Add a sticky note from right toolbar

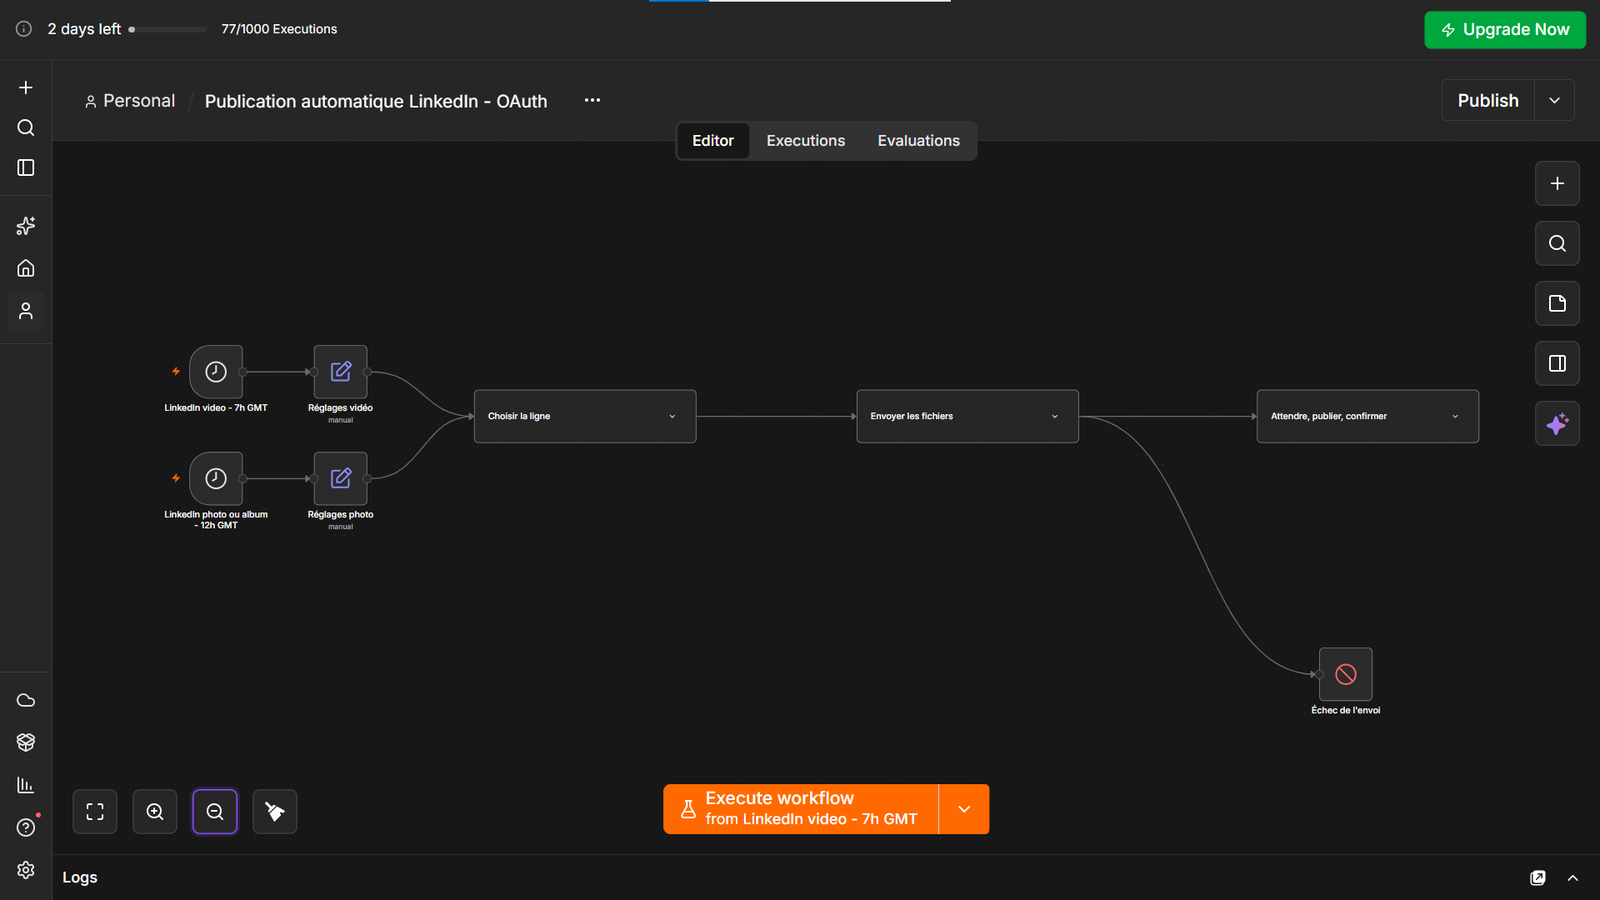coord(1557,303)
